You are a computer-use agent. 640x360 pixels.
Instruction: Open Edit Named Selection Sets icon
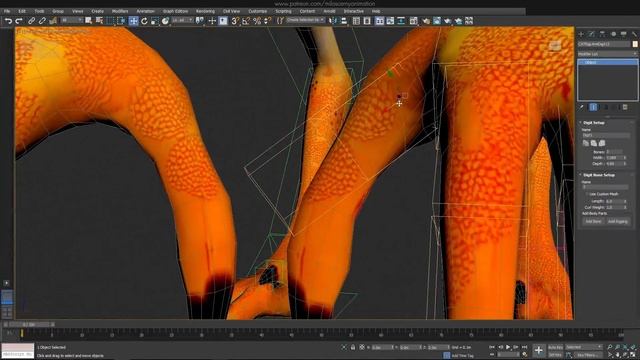pos(280,20)
